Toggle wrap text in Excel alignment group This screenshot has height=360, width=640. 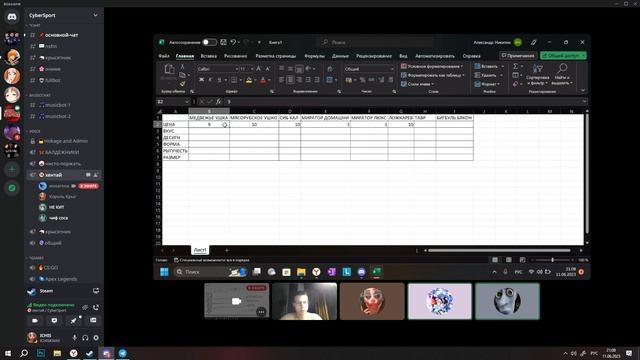point(330,69)
